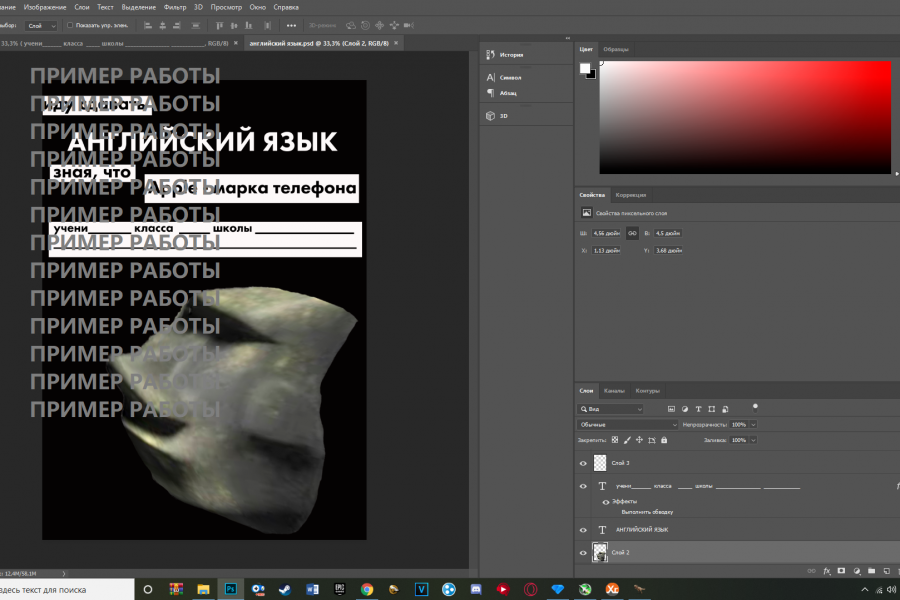The width and height of the screenshot is (900, 600).
Task: Open the Слой auto-select dropdown
Action: [41, 25]
